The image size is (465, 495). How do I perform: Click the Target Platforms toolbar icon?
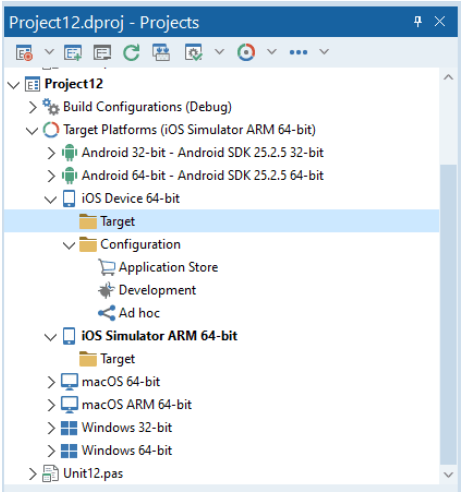point(246,52)
